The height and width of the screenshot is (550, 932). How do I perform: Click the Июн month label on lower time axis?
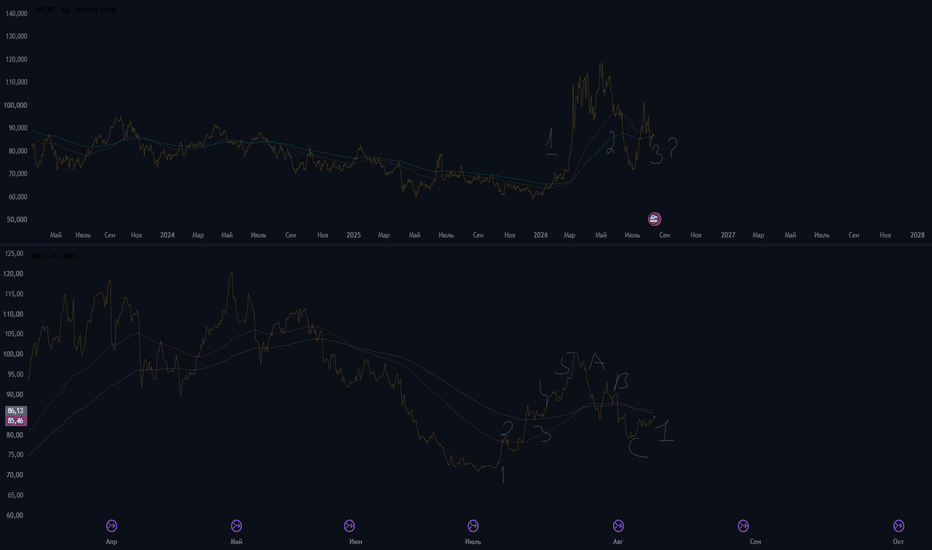pyautogui.click(x=355, y=542)
